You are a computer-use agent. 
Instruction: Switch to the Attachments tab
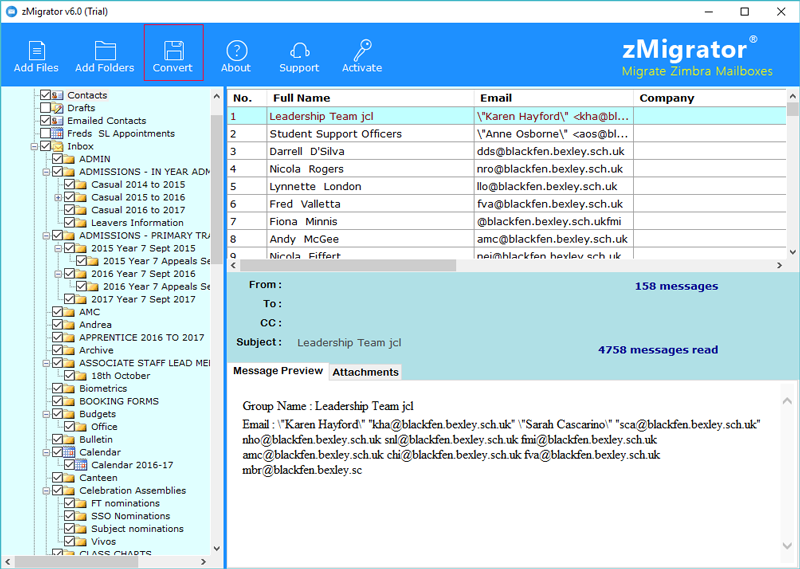tap(365, 372)
